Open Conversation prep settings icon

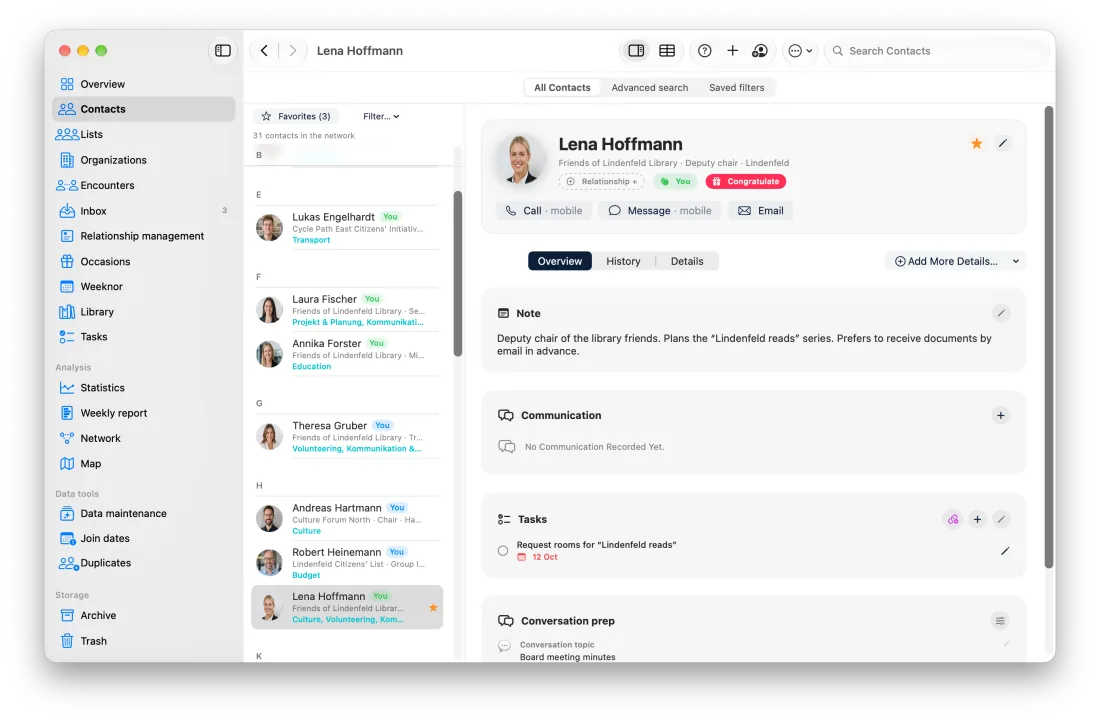[1000, 621]
